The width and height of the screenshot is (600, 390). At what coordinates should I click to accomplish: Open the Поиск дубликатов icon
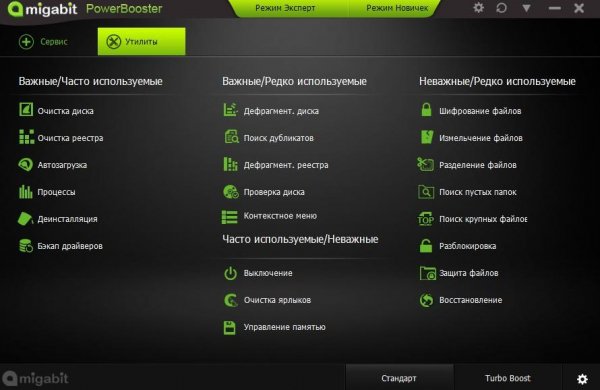pyautogui.click(x=232, y=137)
